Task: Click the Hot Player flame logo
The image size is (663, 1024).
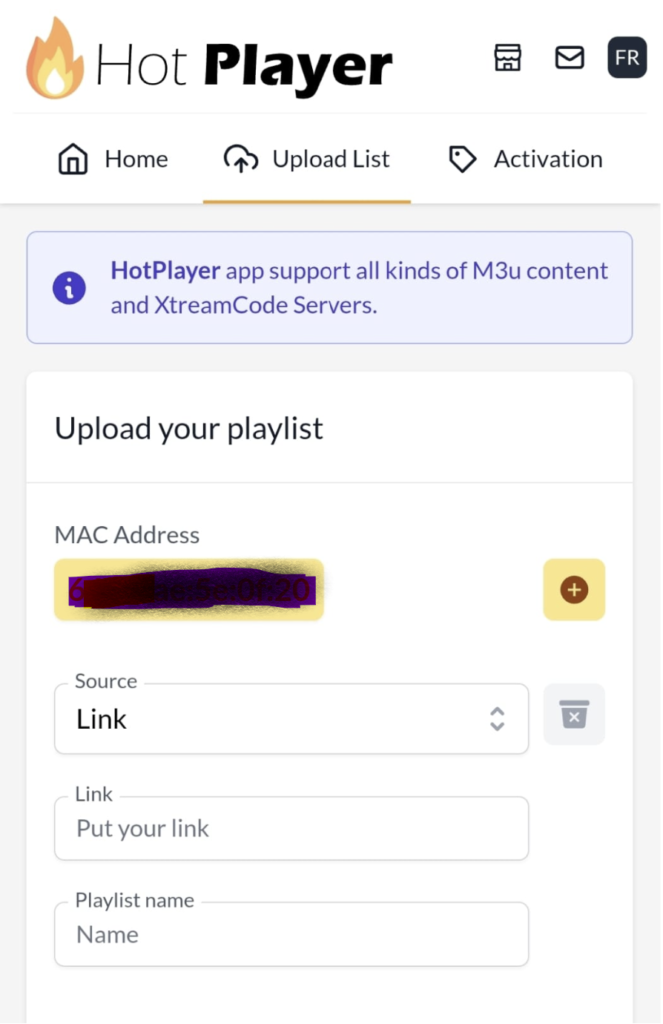Action: (54, 58)
